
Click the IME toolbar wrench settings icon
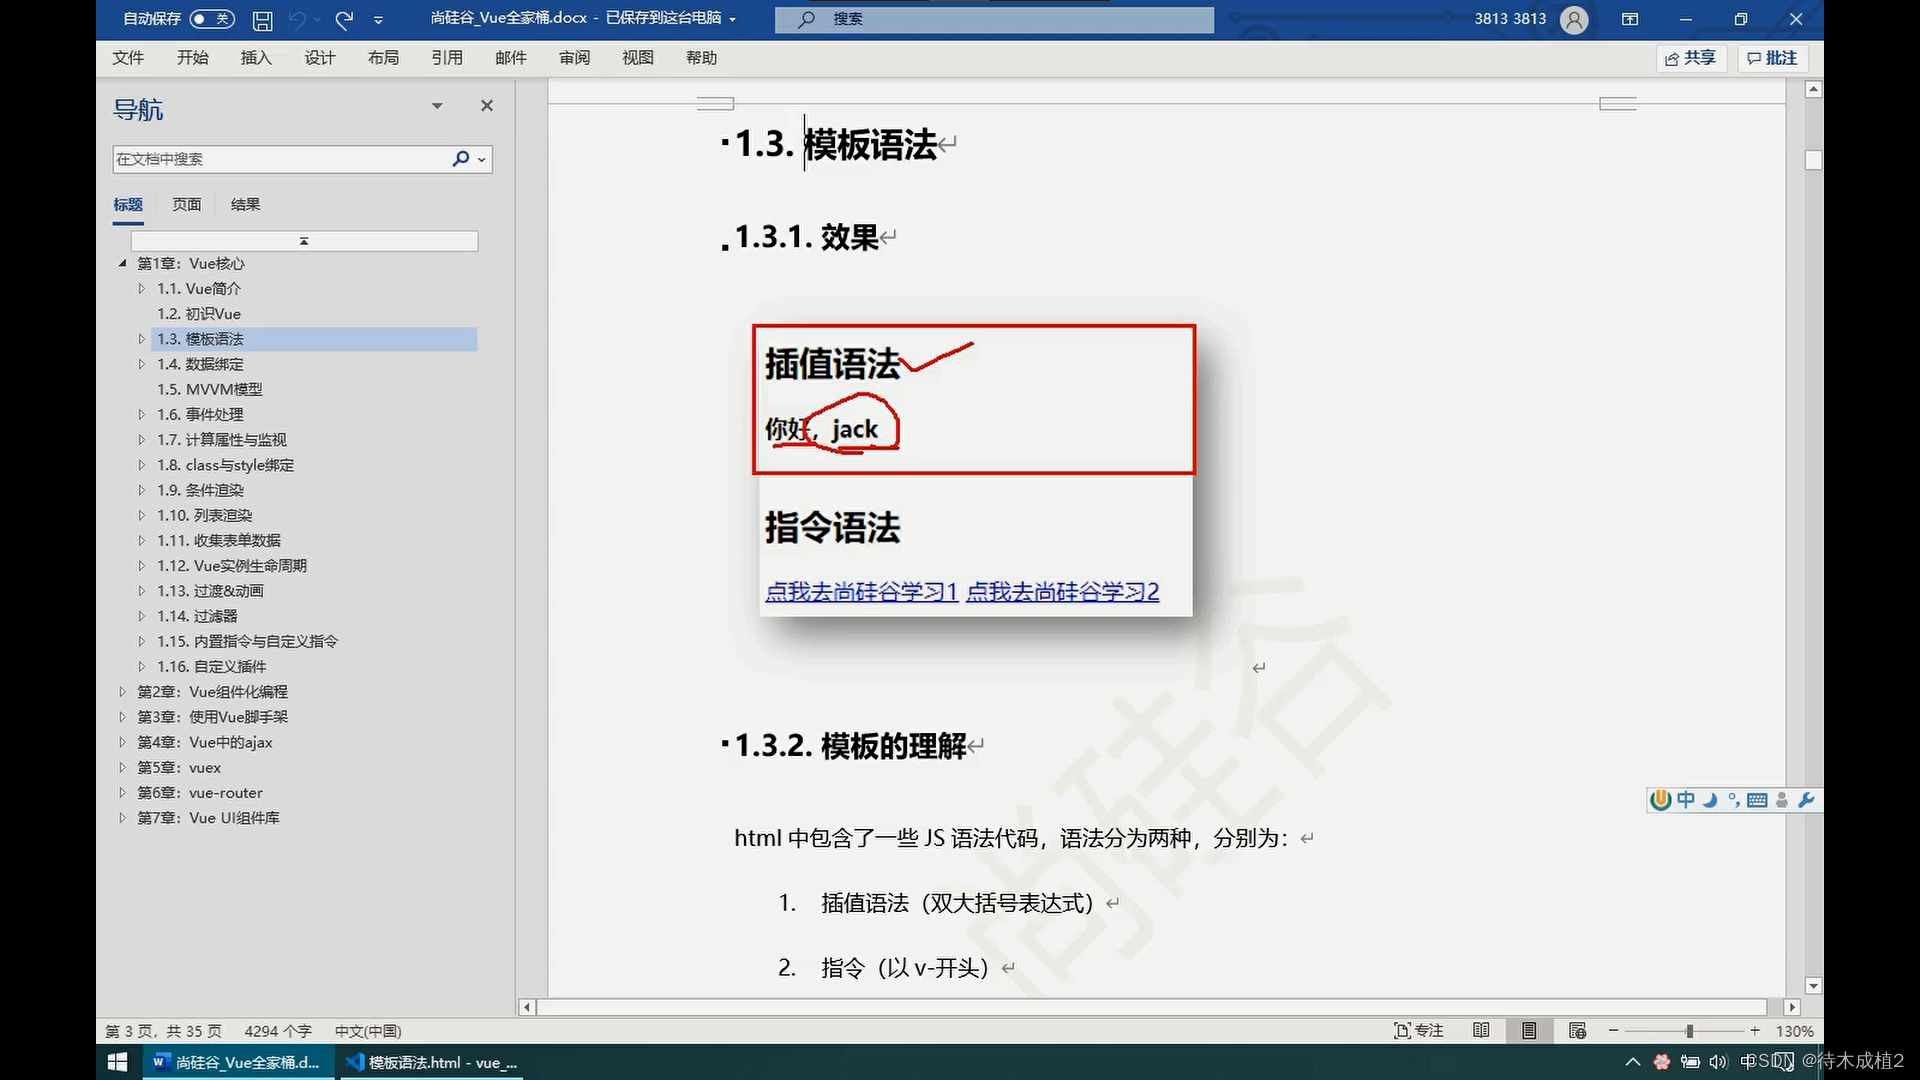[1806, 800]
